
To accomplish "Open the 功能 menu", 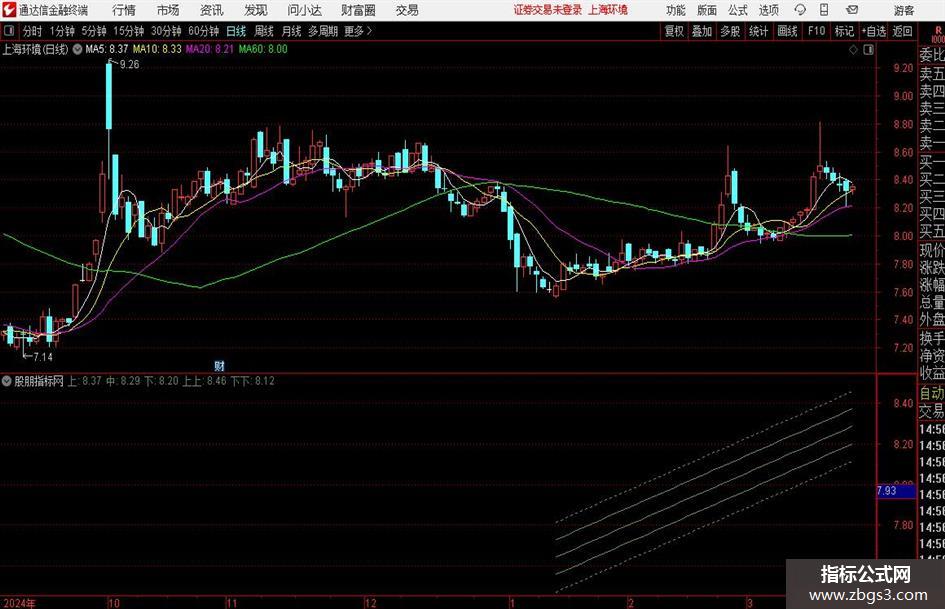I will (676, 10).
